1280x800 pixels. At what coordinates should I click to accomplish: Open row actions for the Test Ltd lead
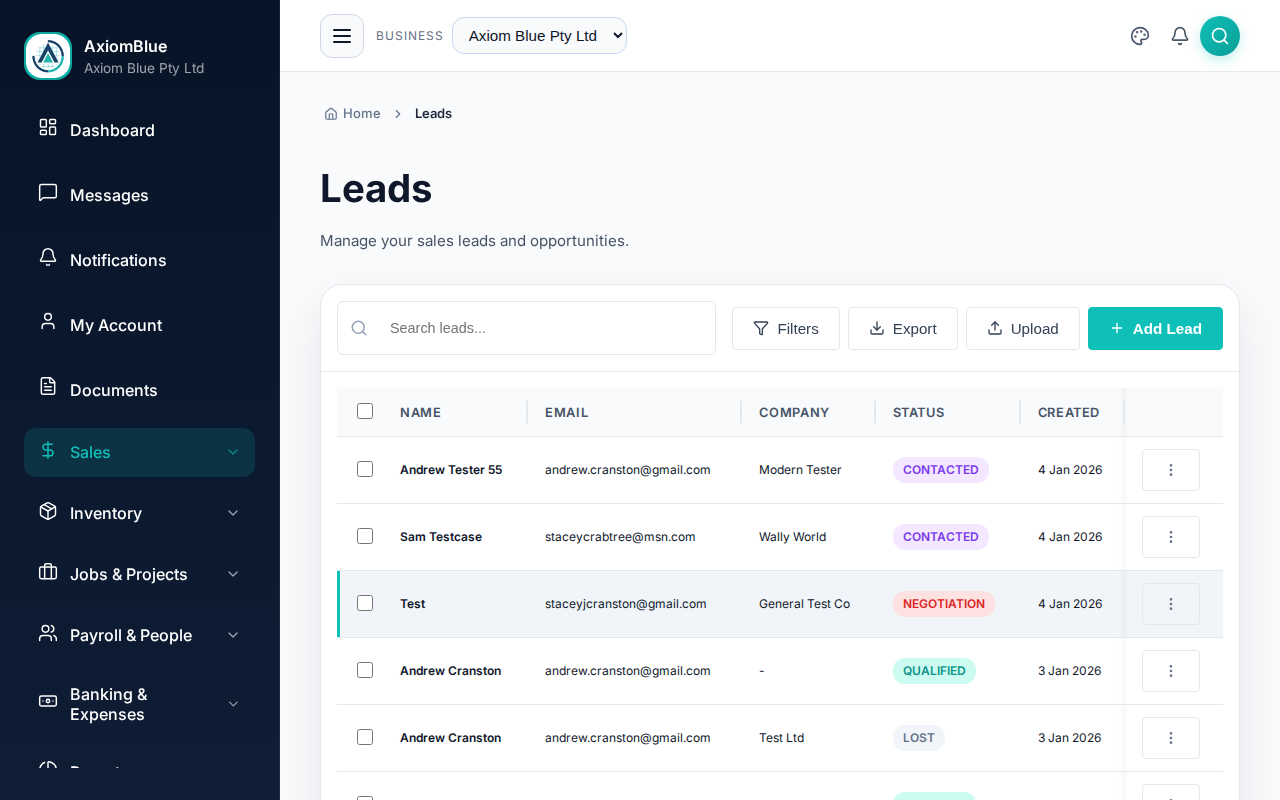pos(1171,738)
